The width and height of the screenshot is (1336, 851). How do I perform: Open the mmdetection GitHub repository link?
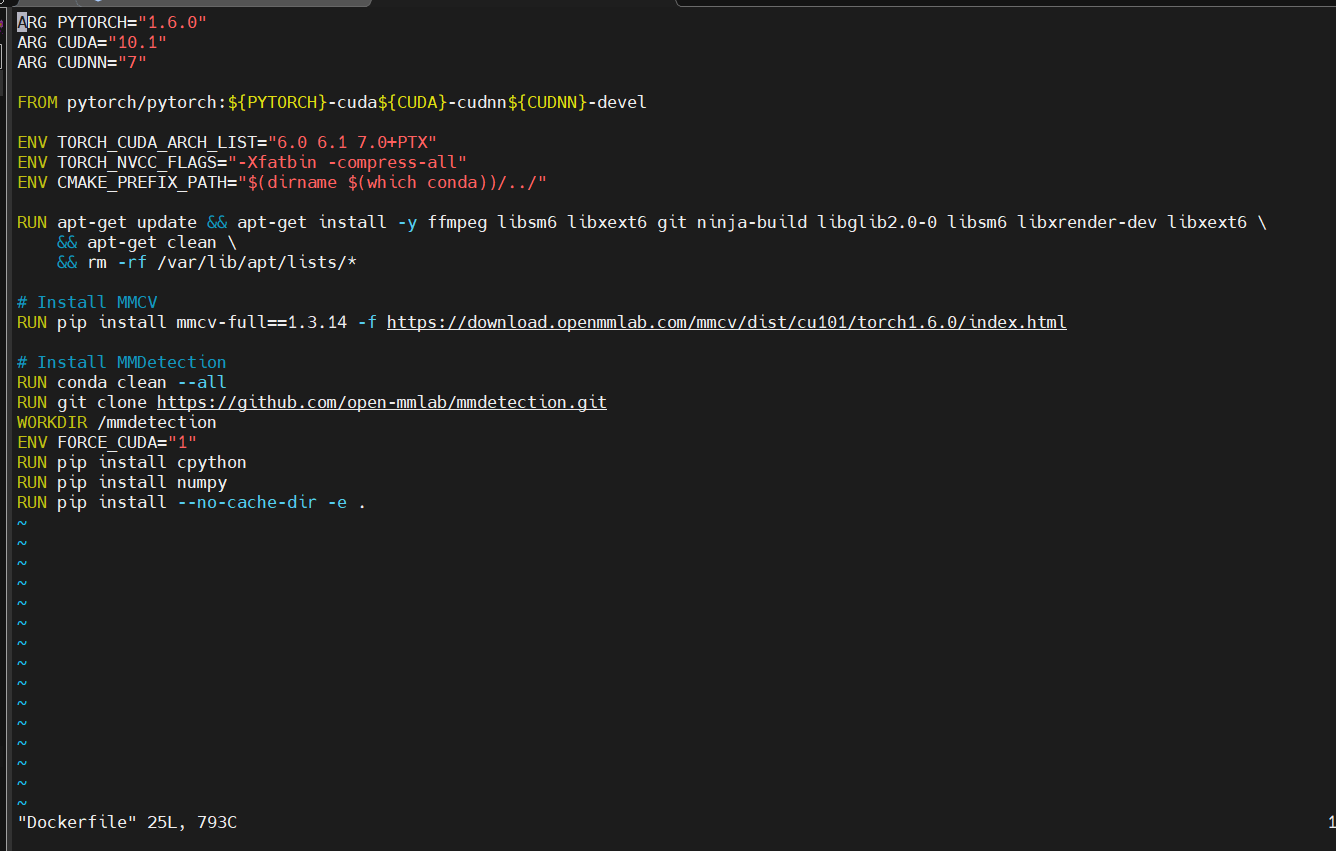point(381,402)
